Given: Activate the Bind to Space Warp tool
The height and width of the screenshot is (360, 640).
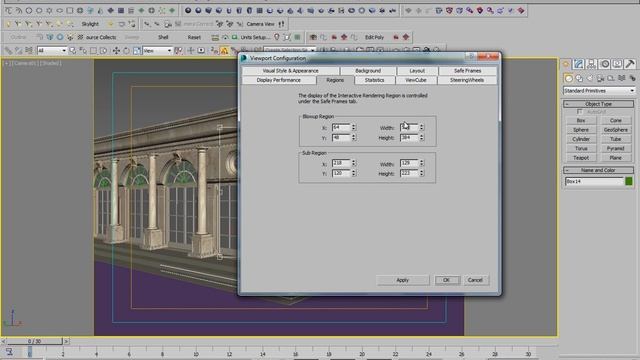Looking at the screenshot, I should click(x=29, y=51).
